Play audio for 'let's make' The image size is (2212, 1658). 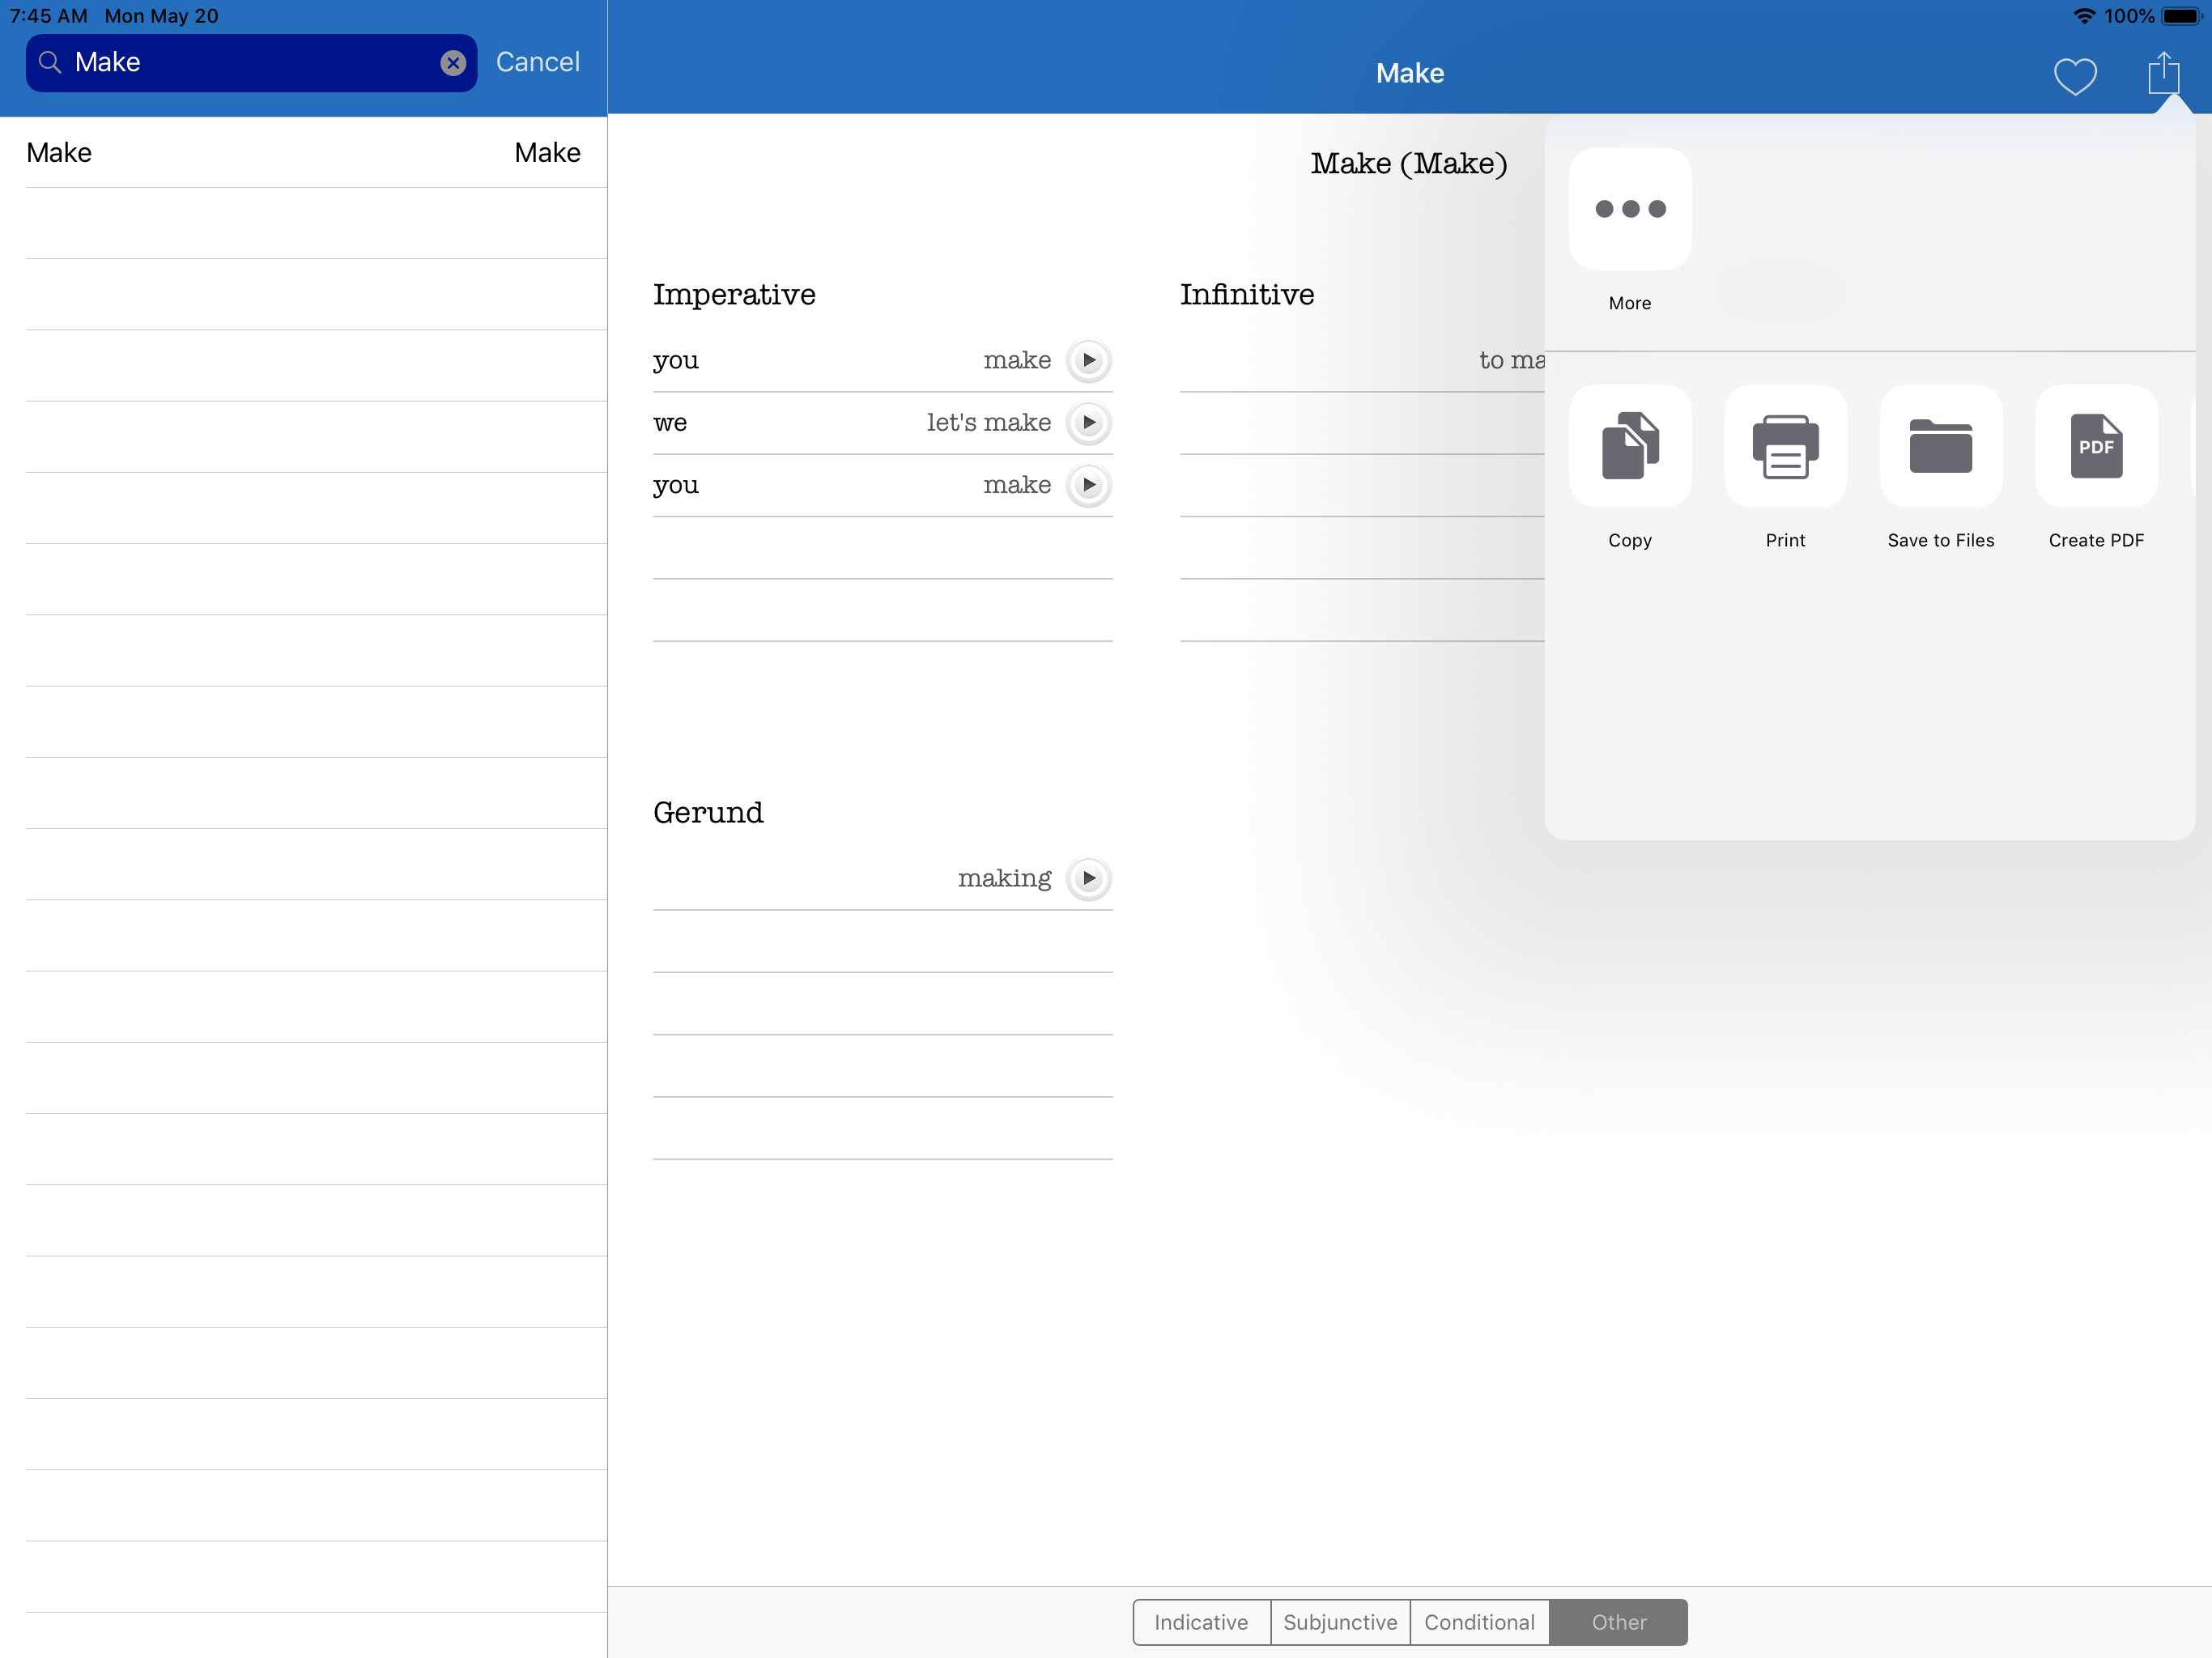click(1089, 422)
